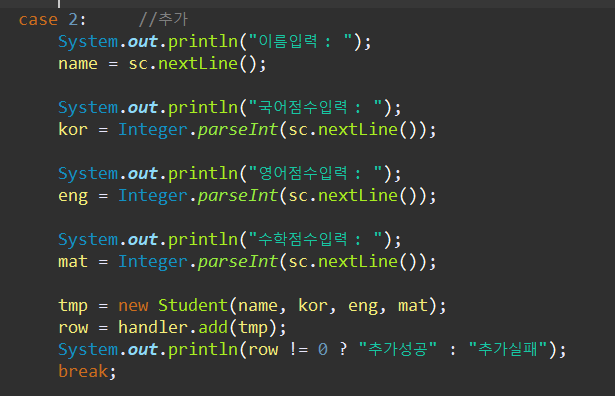Click the "수학점수입력 : " string literal

[315, 239]
